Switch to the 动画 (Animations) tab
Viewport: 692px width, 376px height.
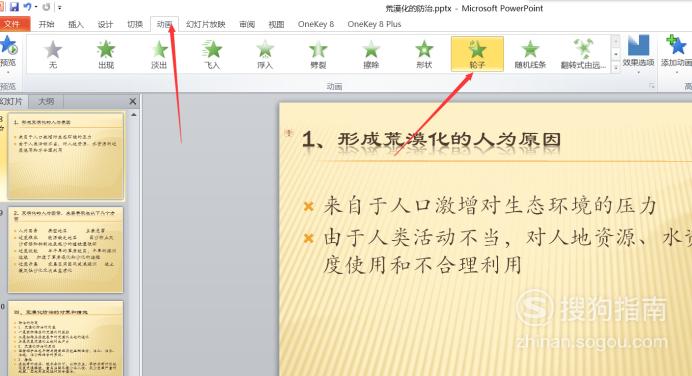pyautogui.click(x=164, y=24)
